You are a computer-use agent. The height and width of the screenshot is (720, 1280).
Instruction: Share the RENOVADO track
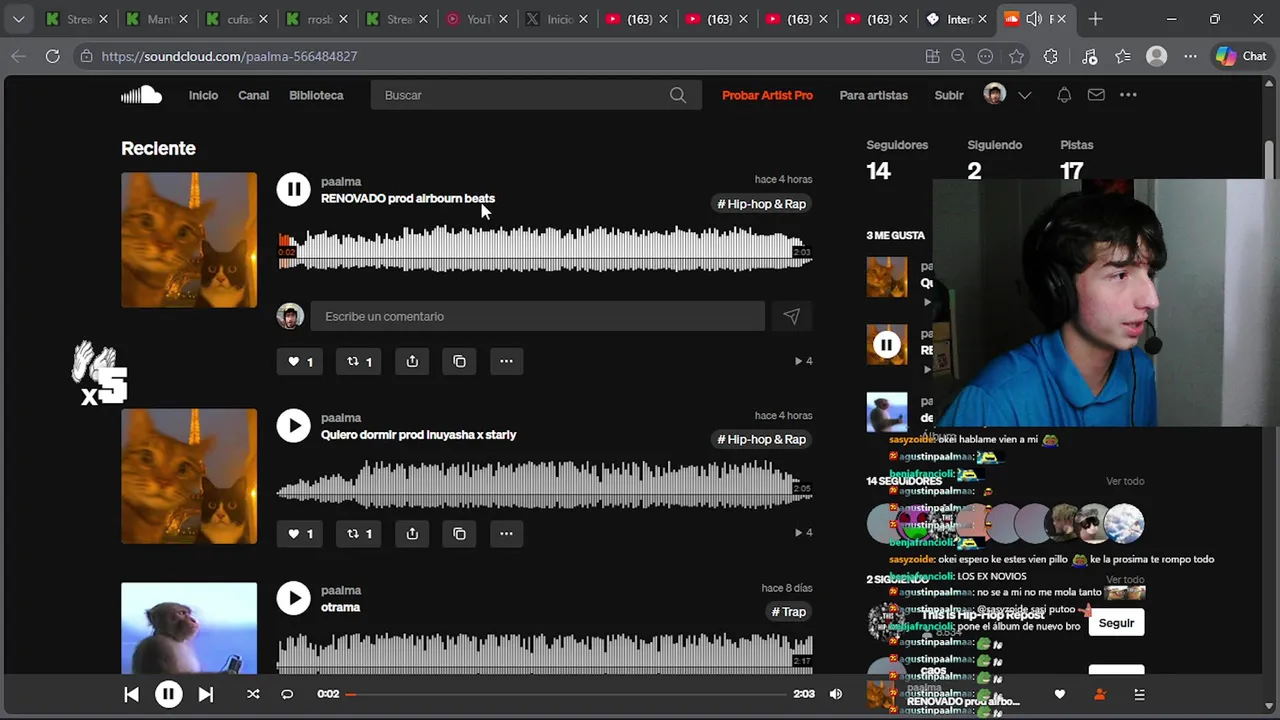click(412, 361)
